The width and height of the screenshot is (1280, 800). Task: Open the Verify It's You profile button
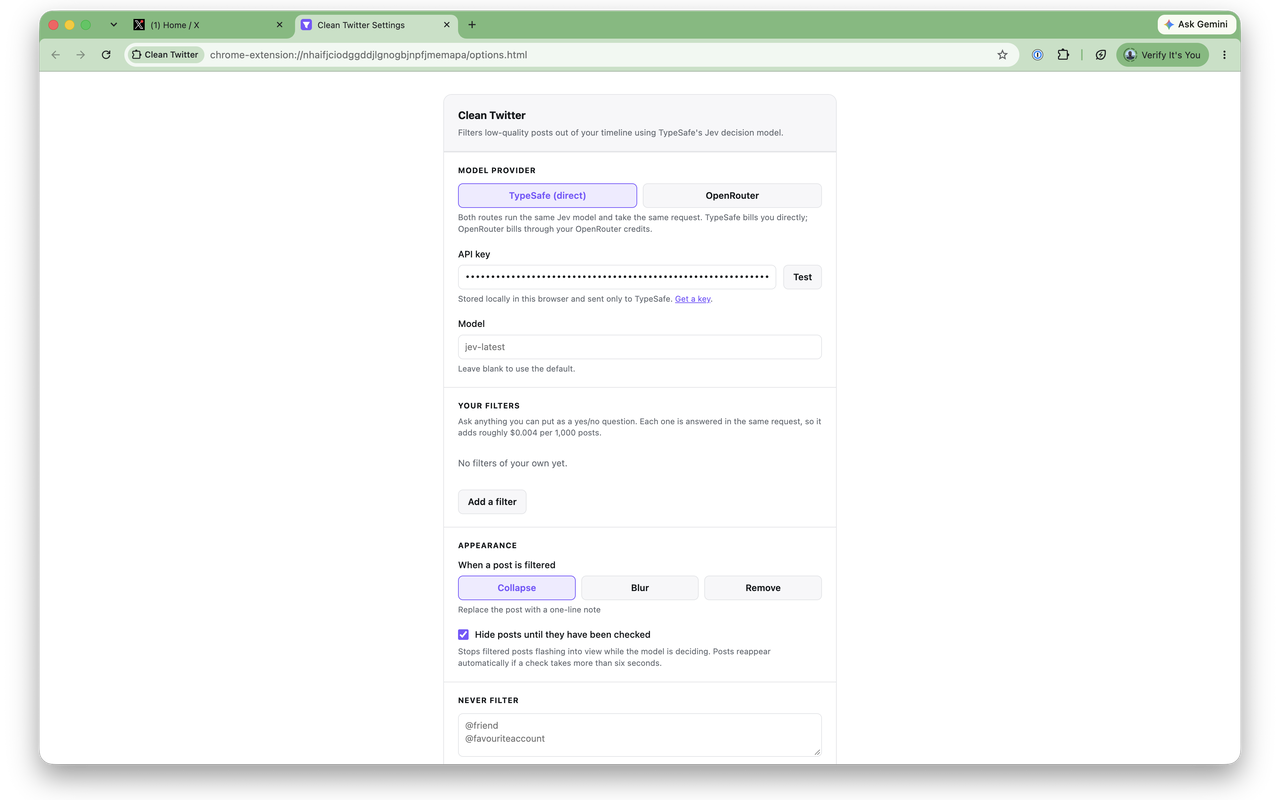1162,55
